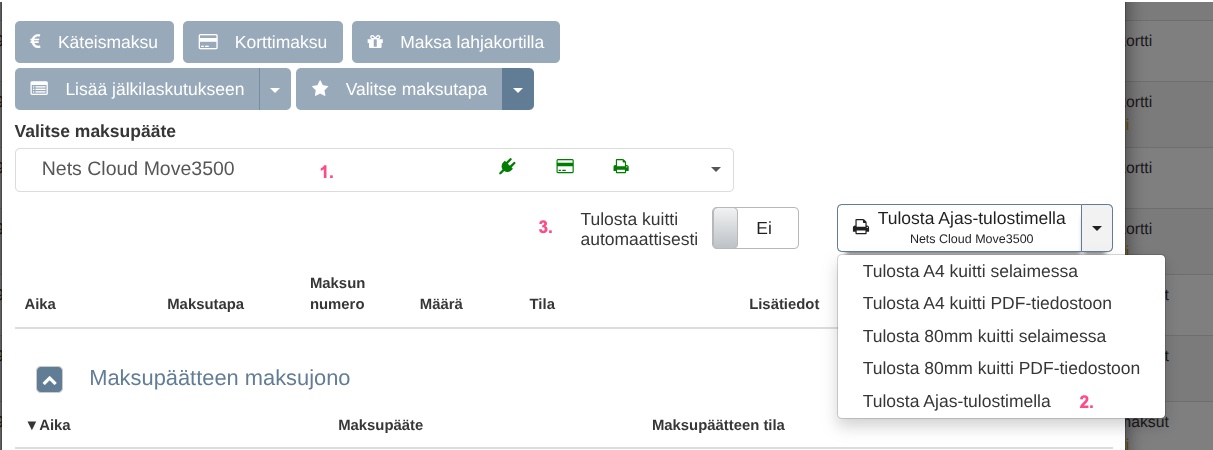Sort payment queue by Aika column
The image size is (1213, 450).
tap(48, 425)
